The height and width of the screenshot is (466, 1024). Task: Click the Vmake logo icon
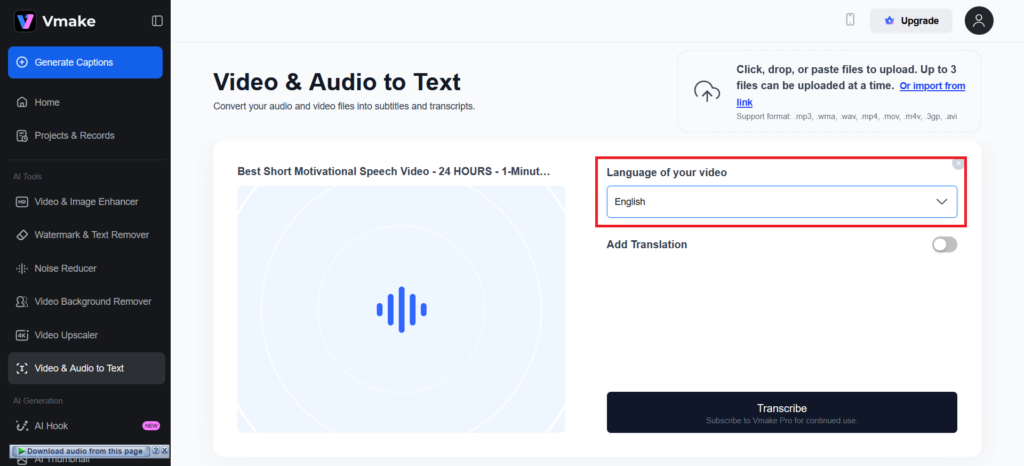(25, 21)
